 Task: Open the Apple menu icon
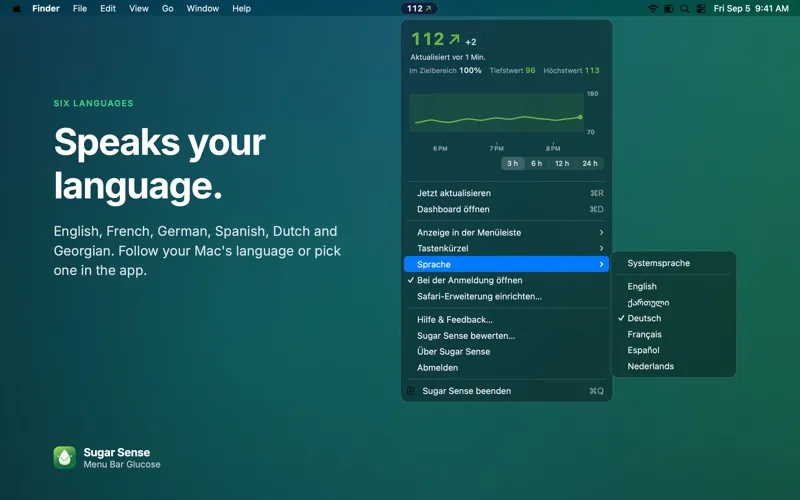coord(17,9)
